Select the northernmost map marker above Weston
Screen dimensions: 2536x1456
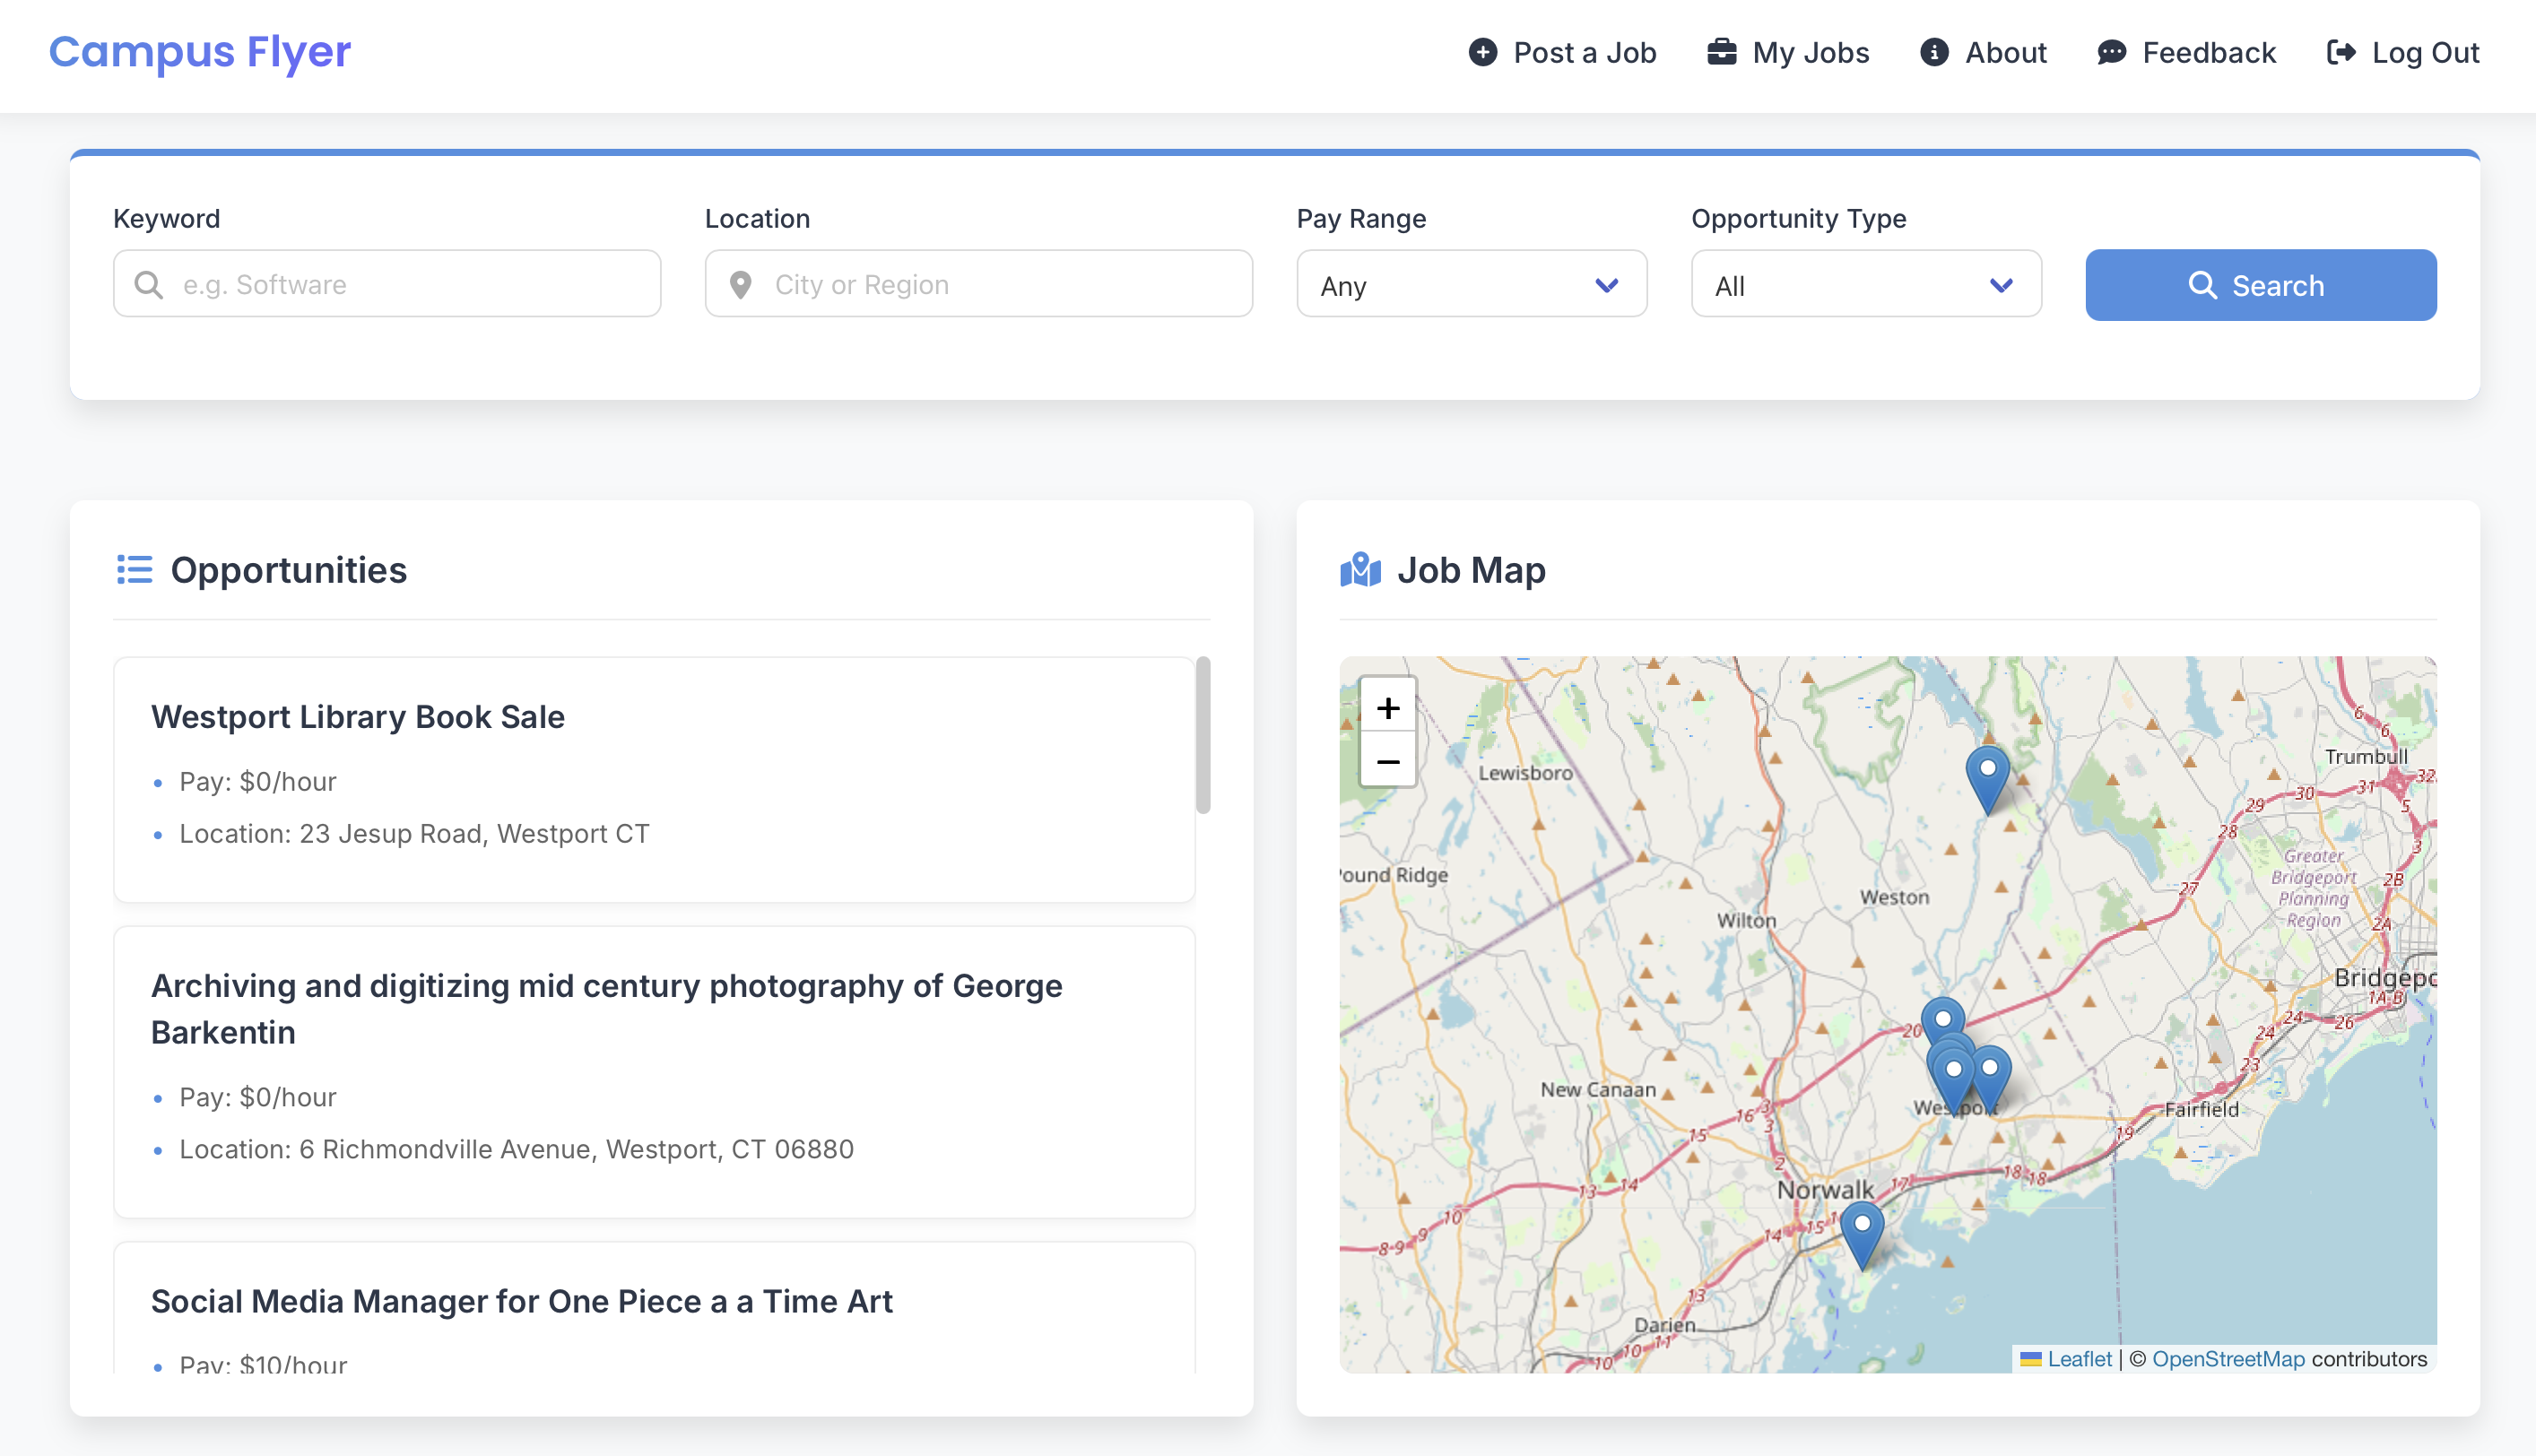[1988, 779]
